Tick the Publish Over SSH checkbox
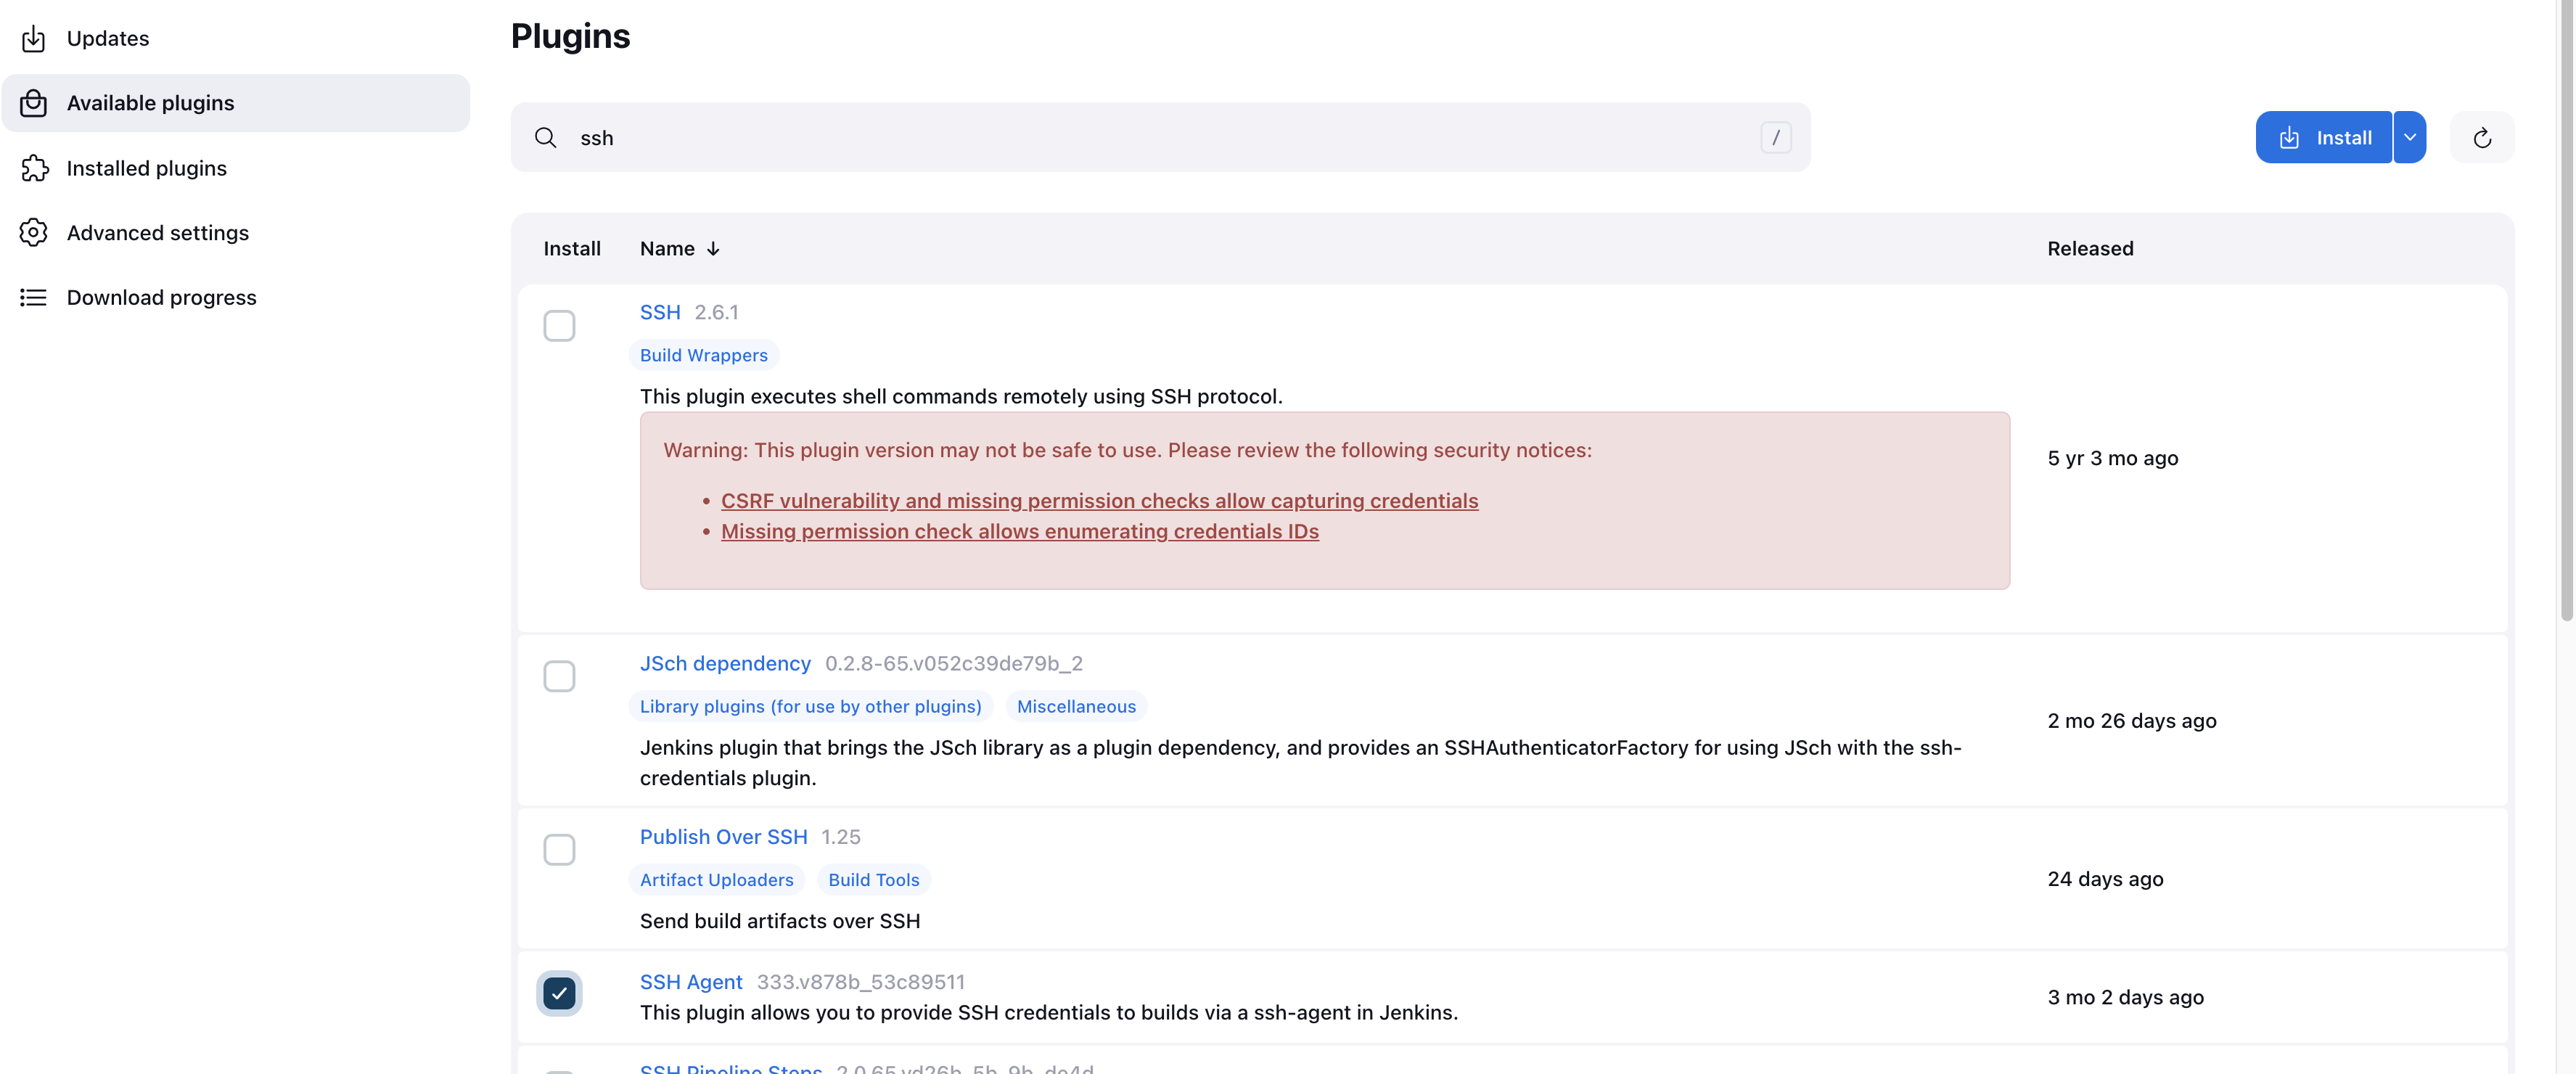2576x1074 pixels. coord(559,850)
